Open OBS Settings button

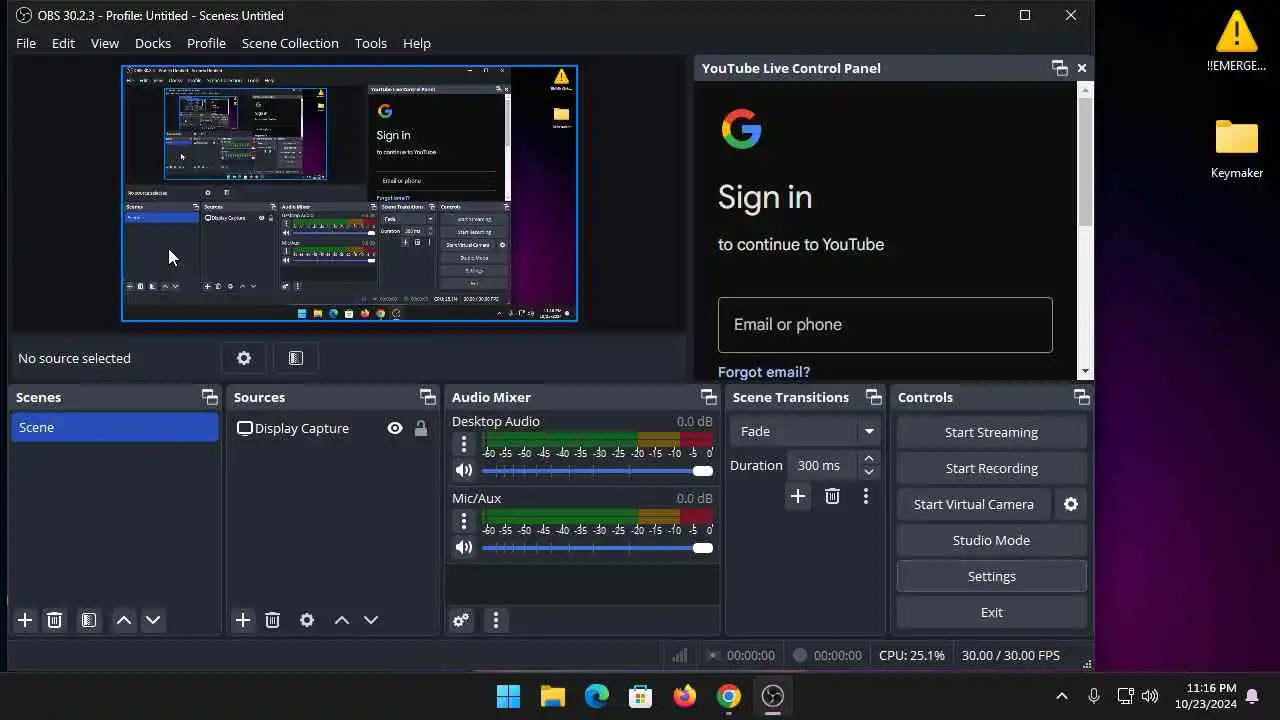coord(991,576)
